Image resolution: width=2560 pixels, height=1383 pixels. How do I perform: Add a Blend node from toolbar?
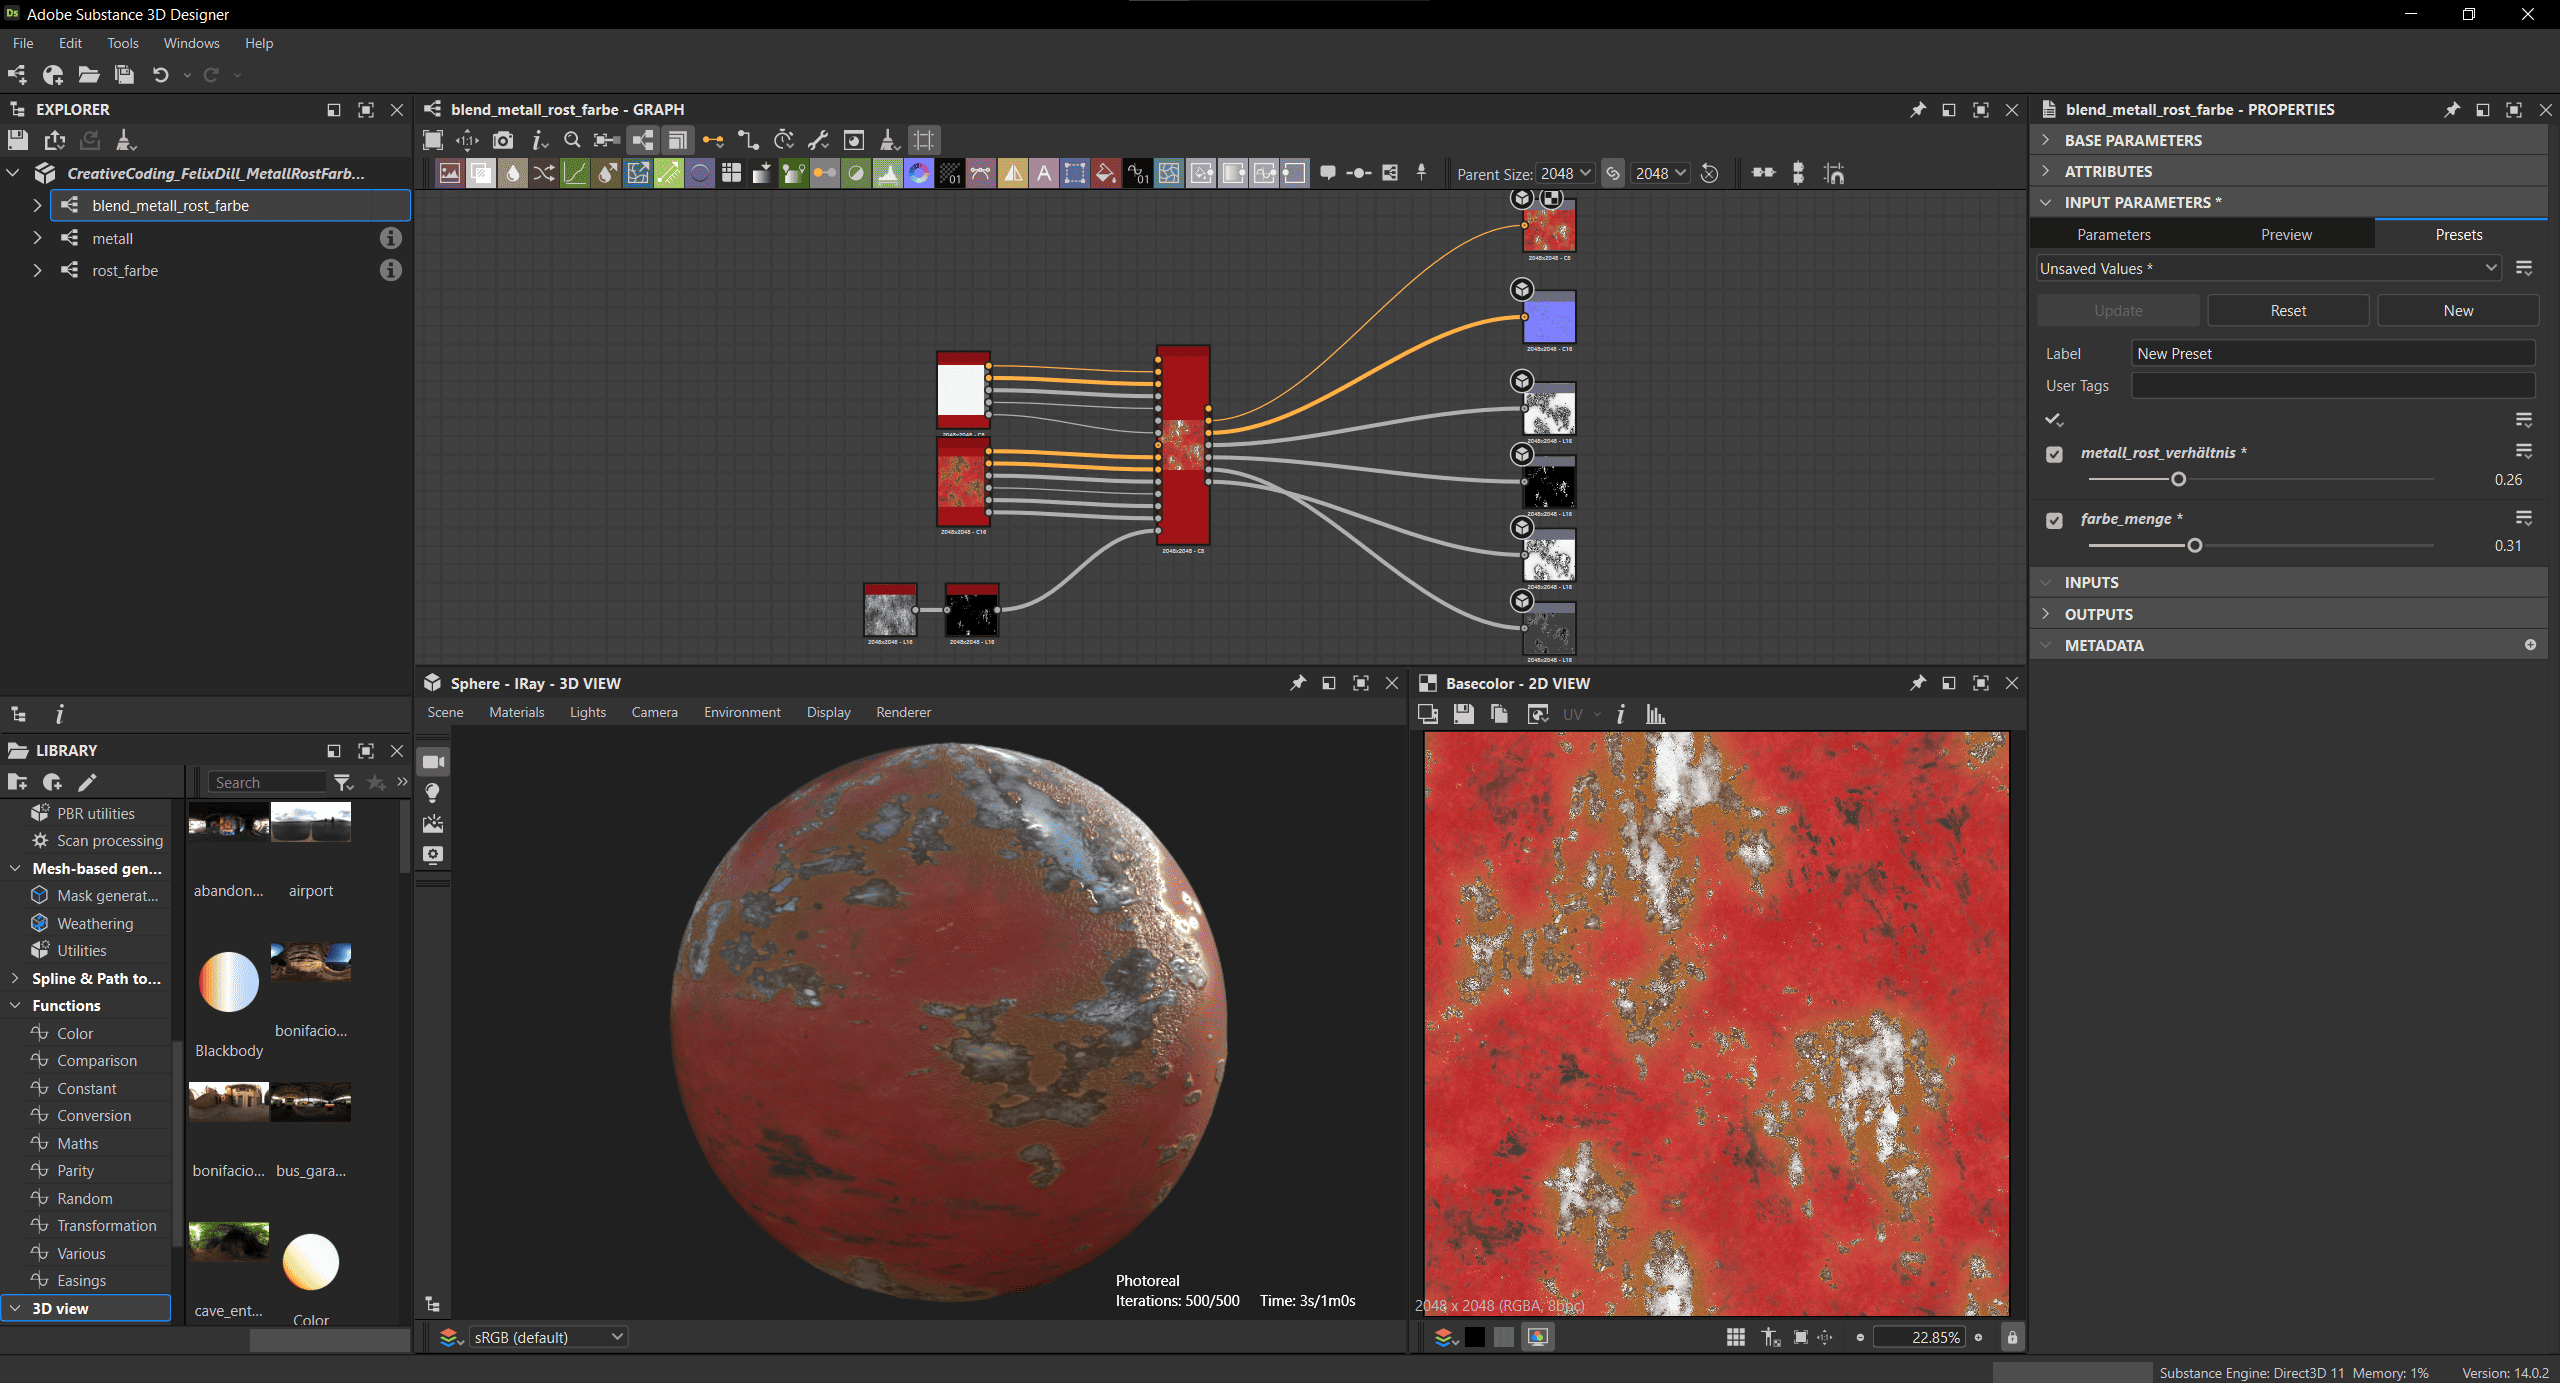[482, 174]
